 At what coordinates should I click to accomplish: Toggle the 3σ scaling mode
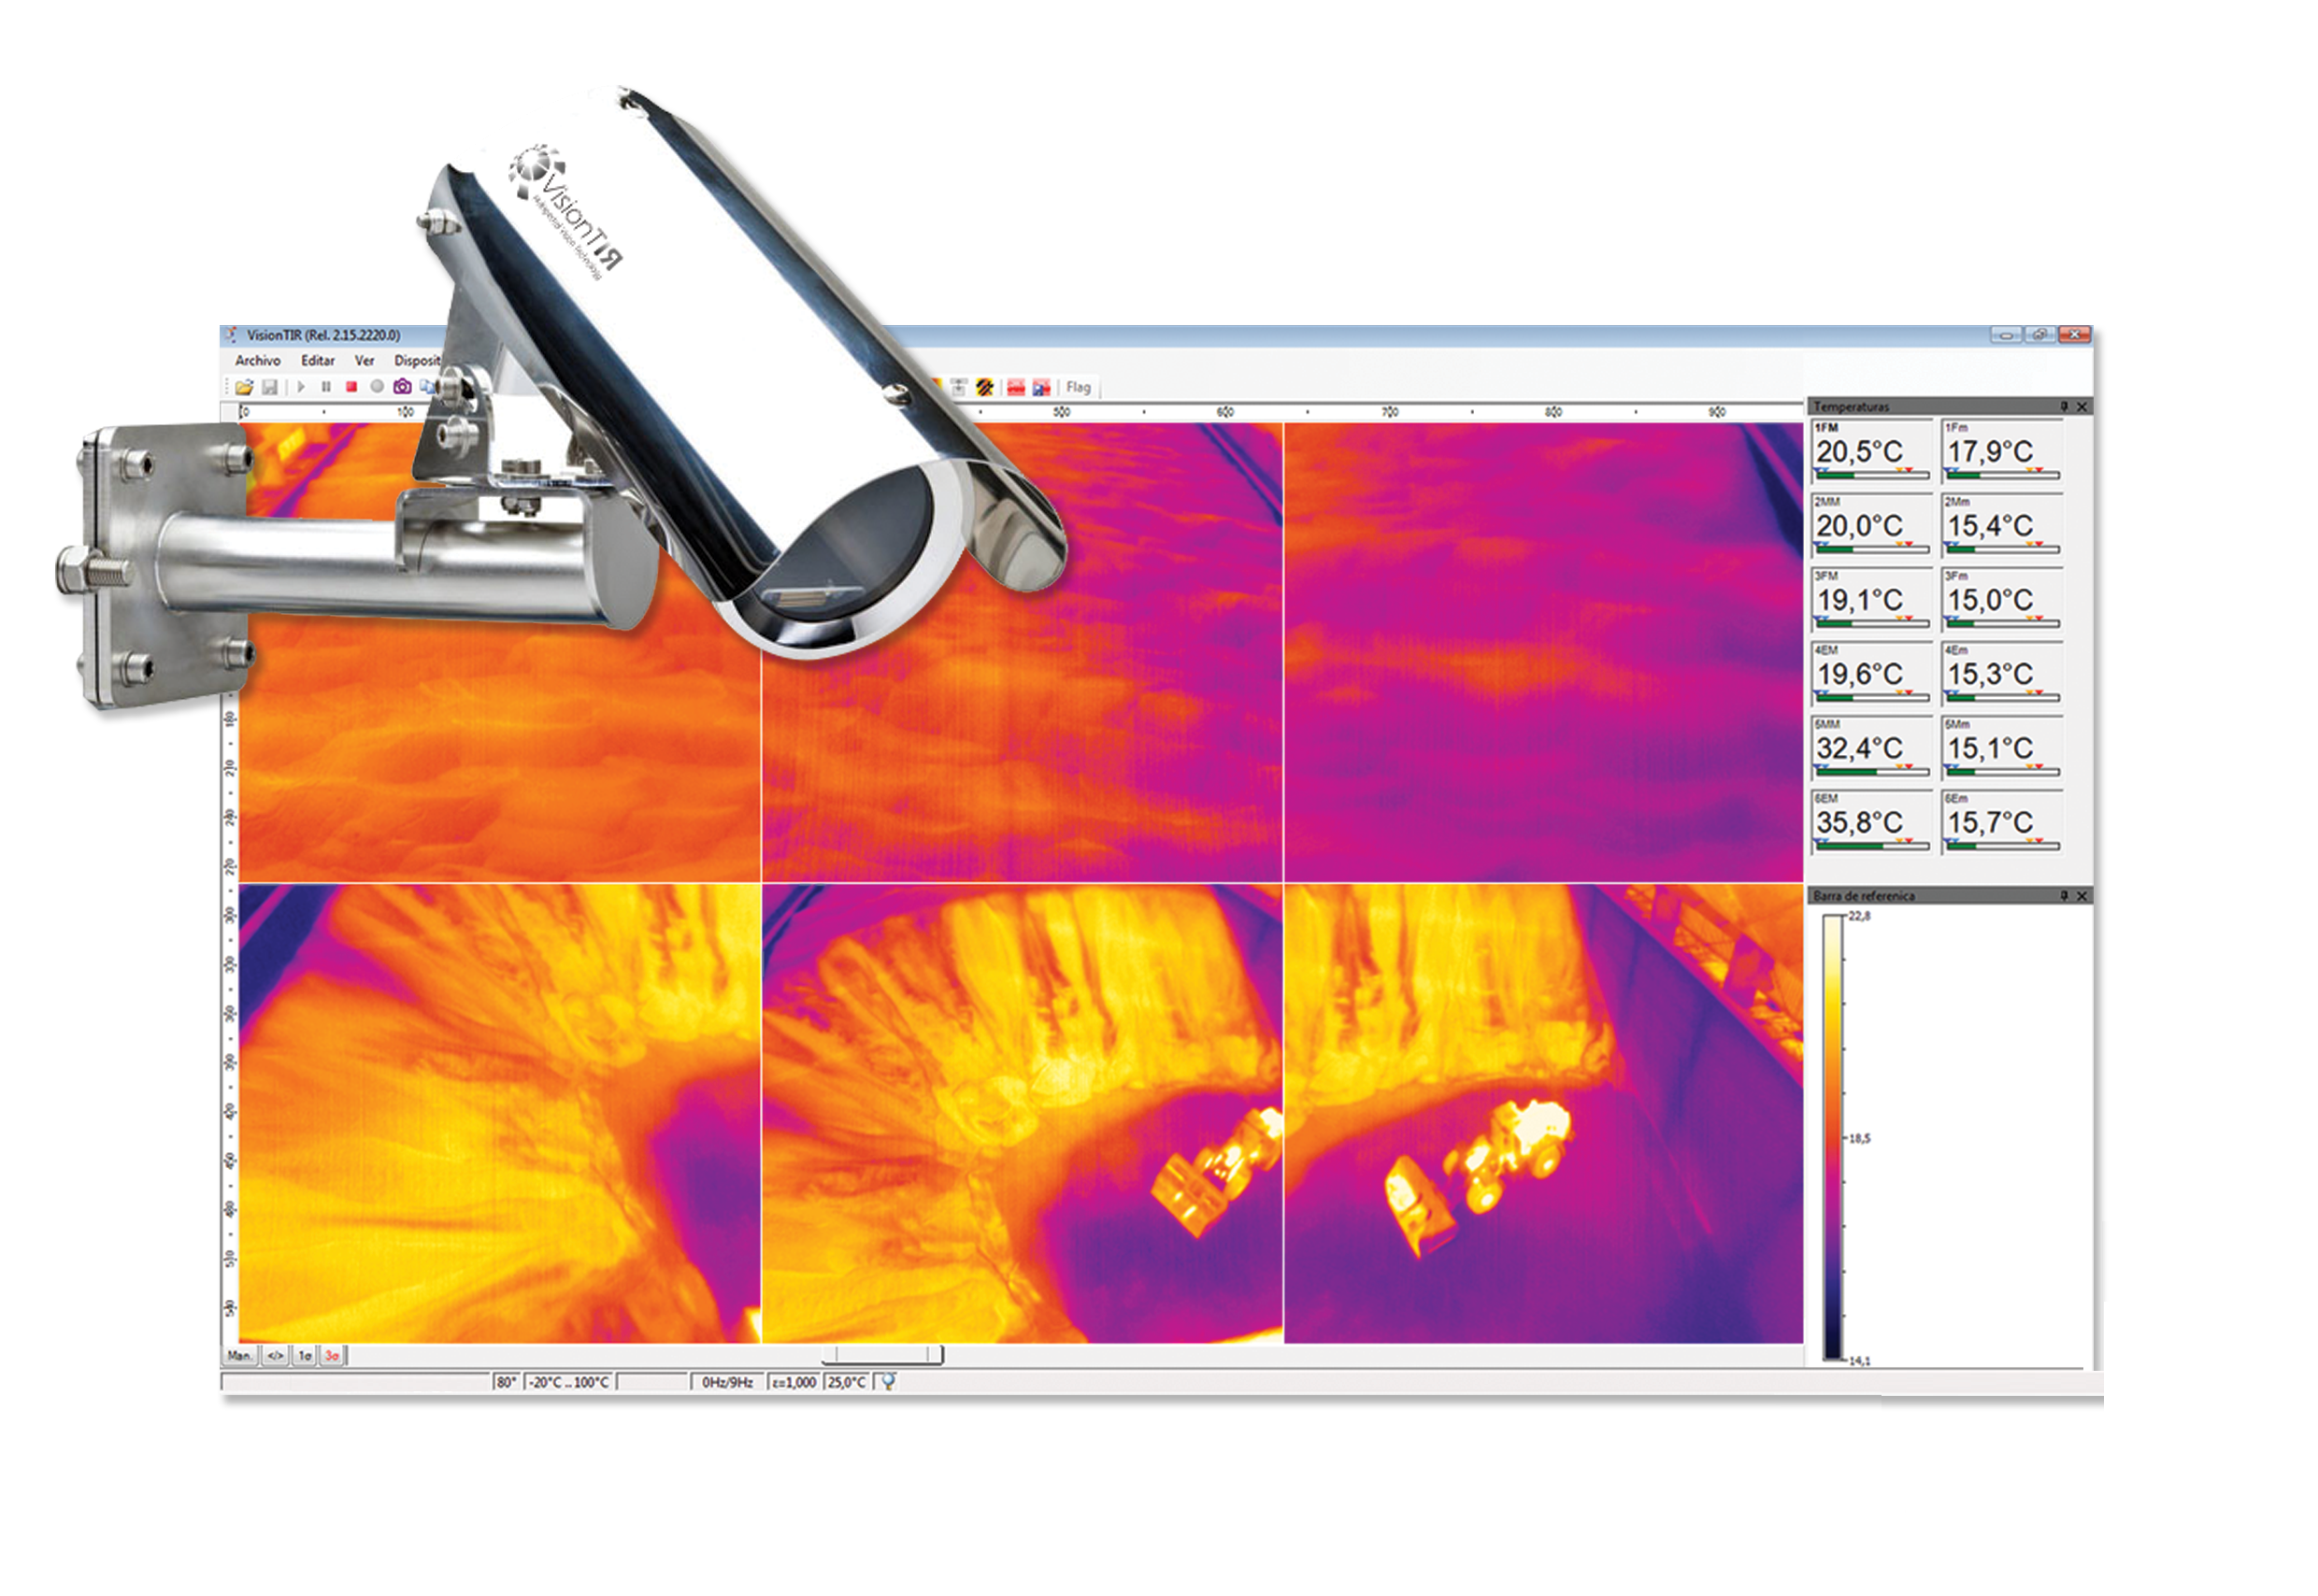(333, 1355)
